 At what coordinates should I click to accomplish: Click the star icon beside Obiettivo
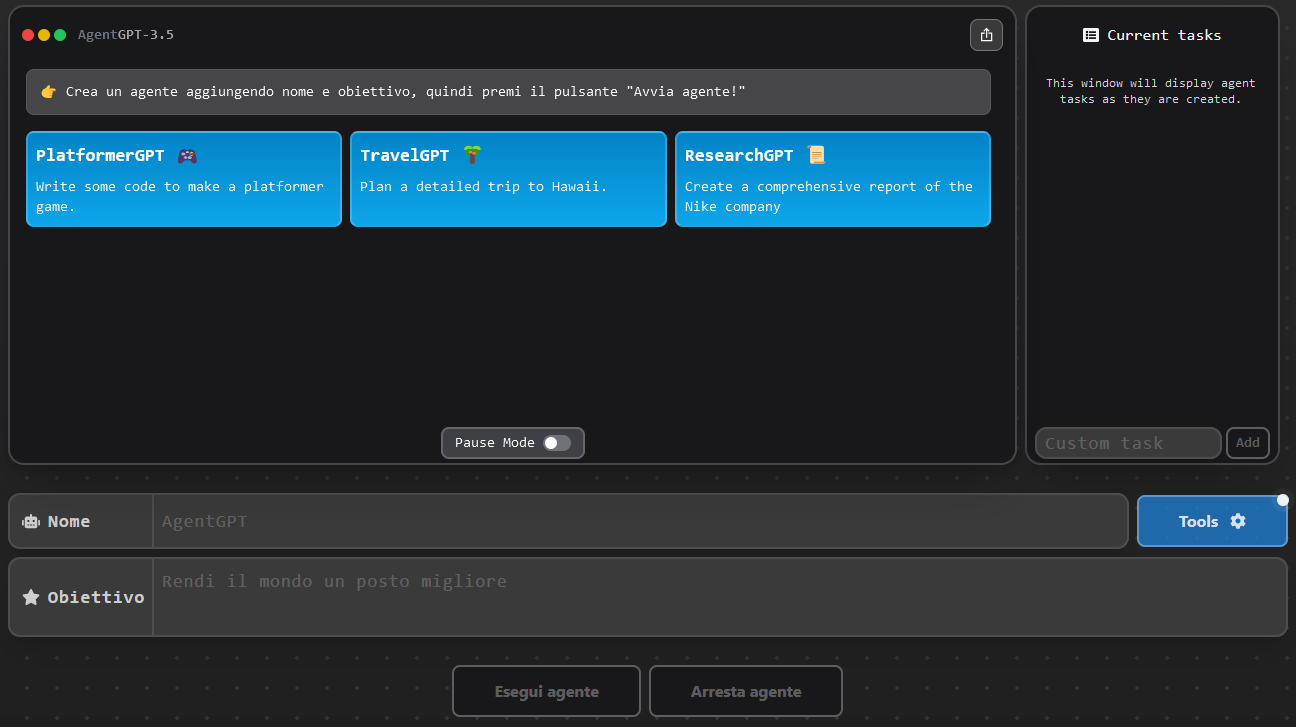pyautogui.click(x=31, y=597)
